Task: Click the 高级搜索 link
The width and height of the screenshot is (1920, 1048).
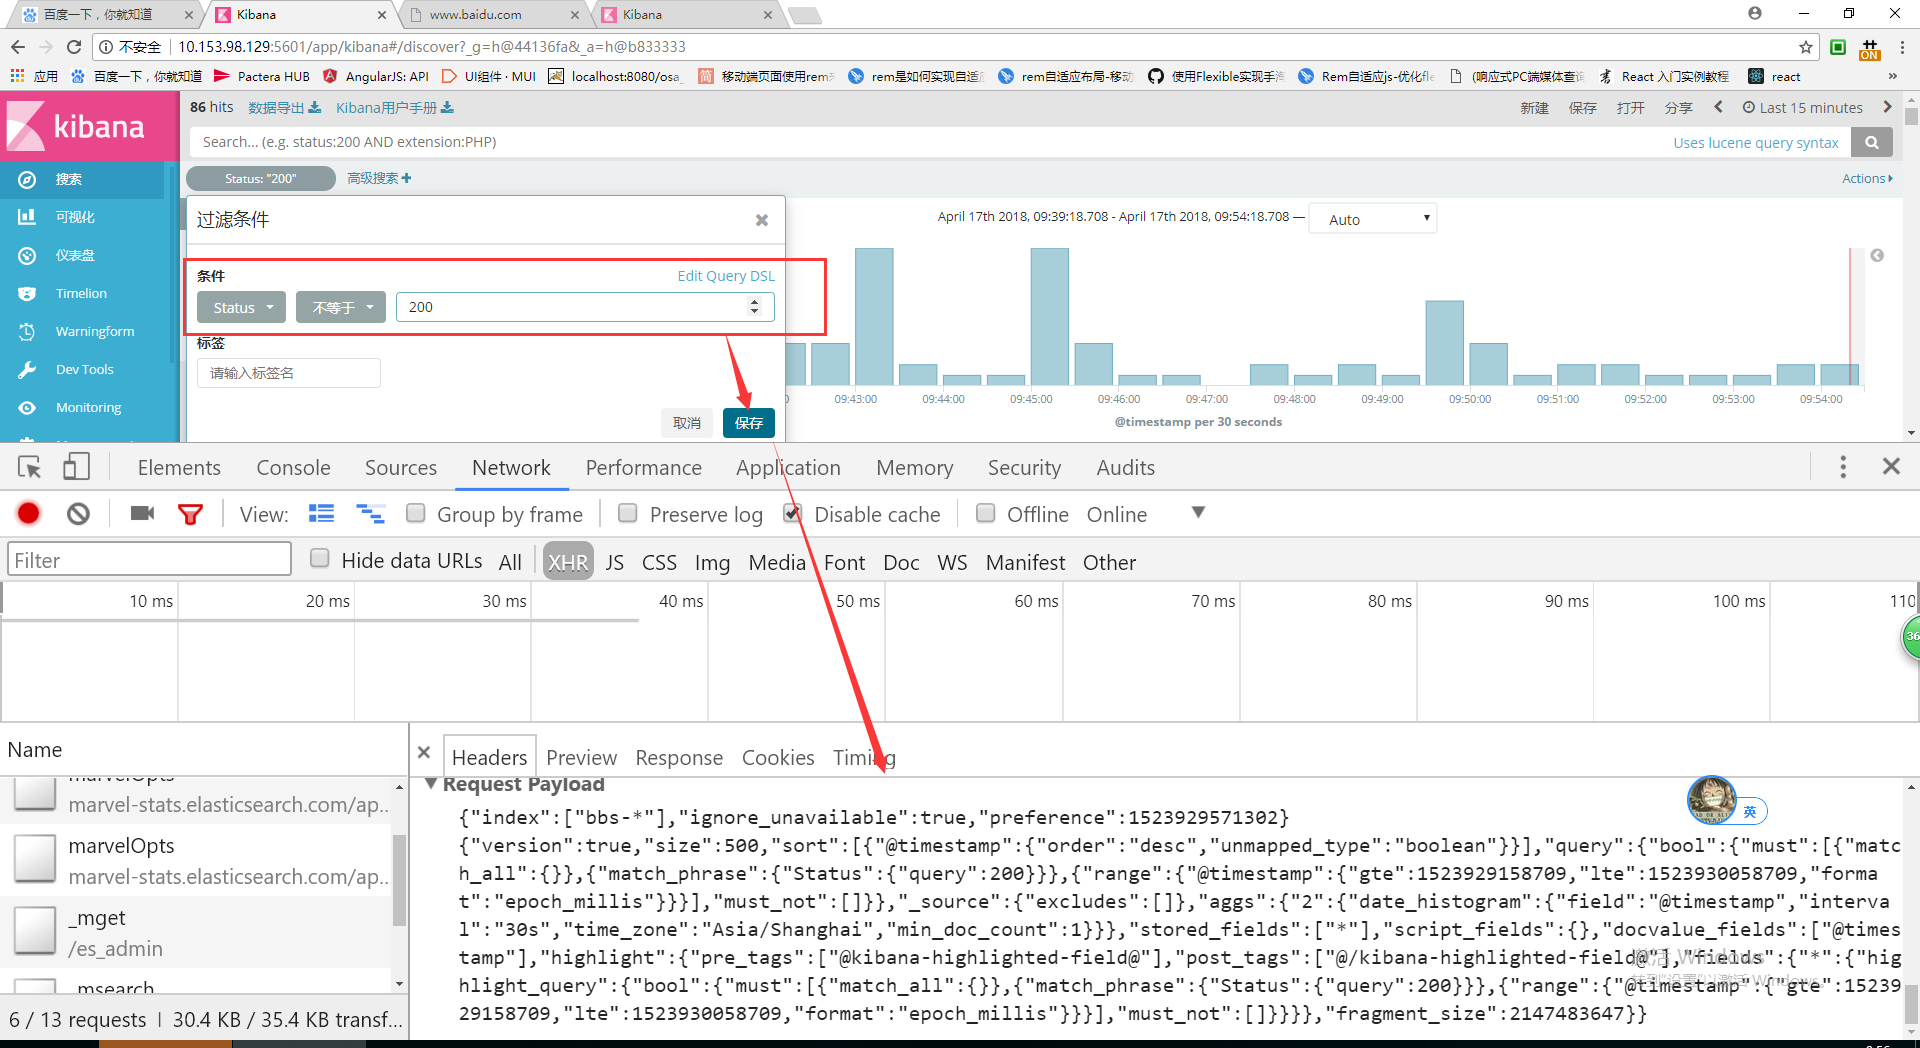Action: pos(379,178)
